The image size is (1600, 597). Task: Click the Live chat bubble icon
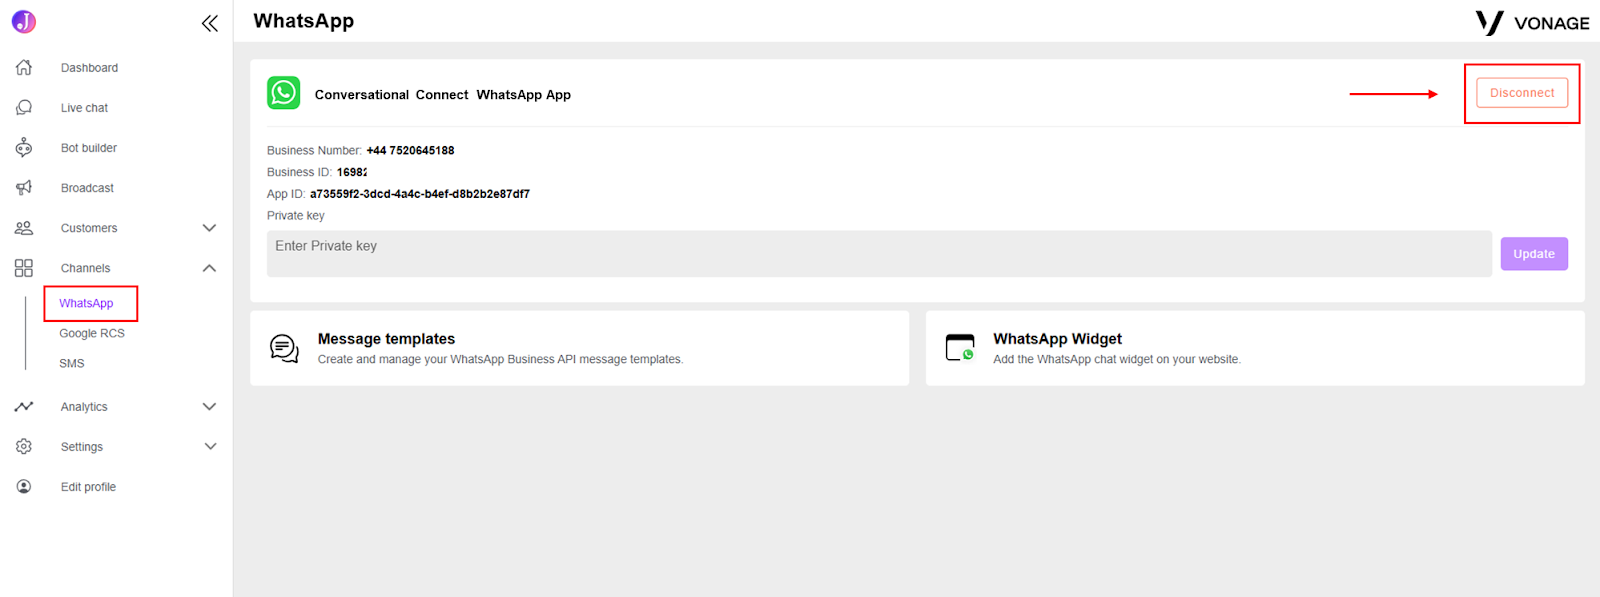(24, 107)
